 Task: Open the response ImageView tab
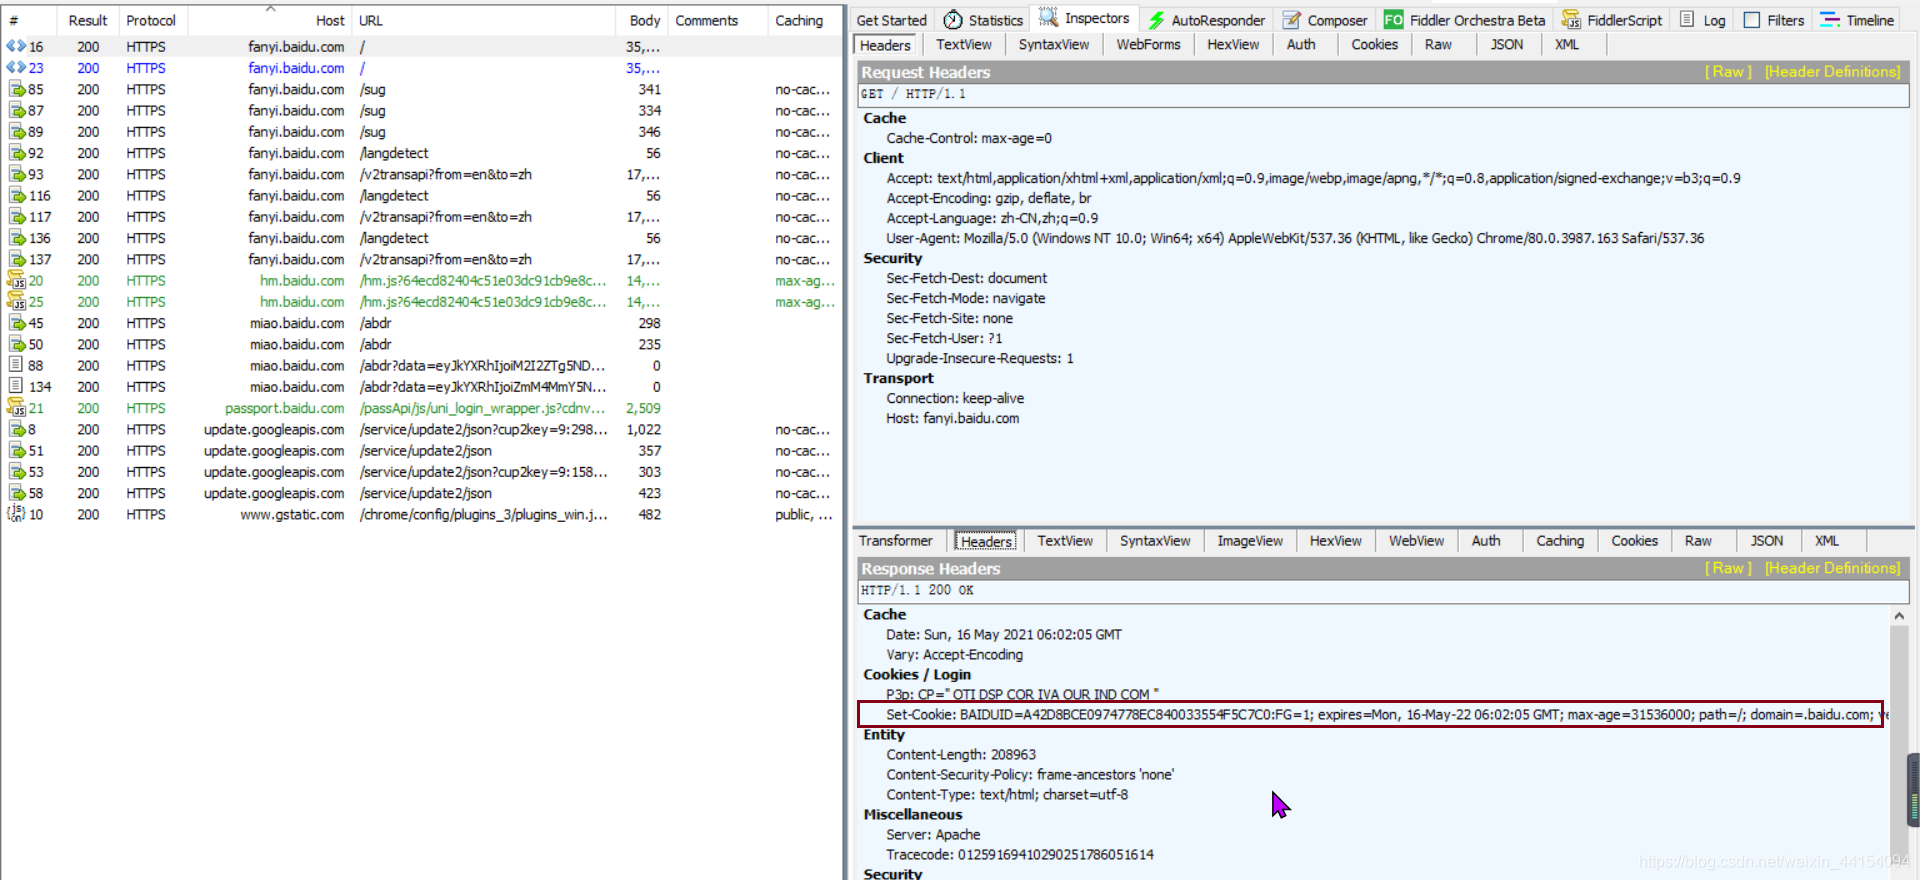1250,541
